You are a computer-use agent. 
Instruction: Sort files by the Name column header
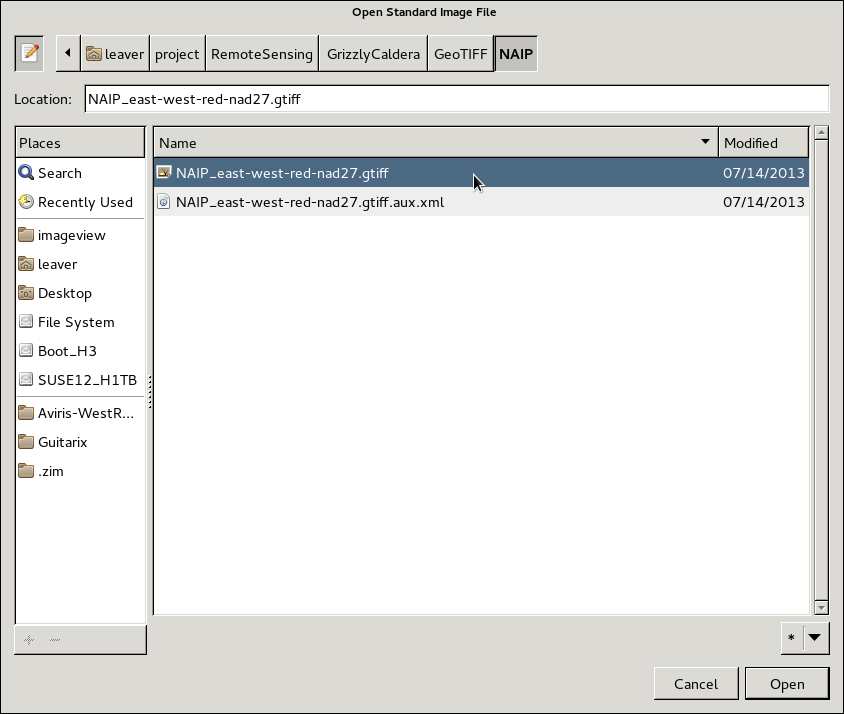pos(436,143)
